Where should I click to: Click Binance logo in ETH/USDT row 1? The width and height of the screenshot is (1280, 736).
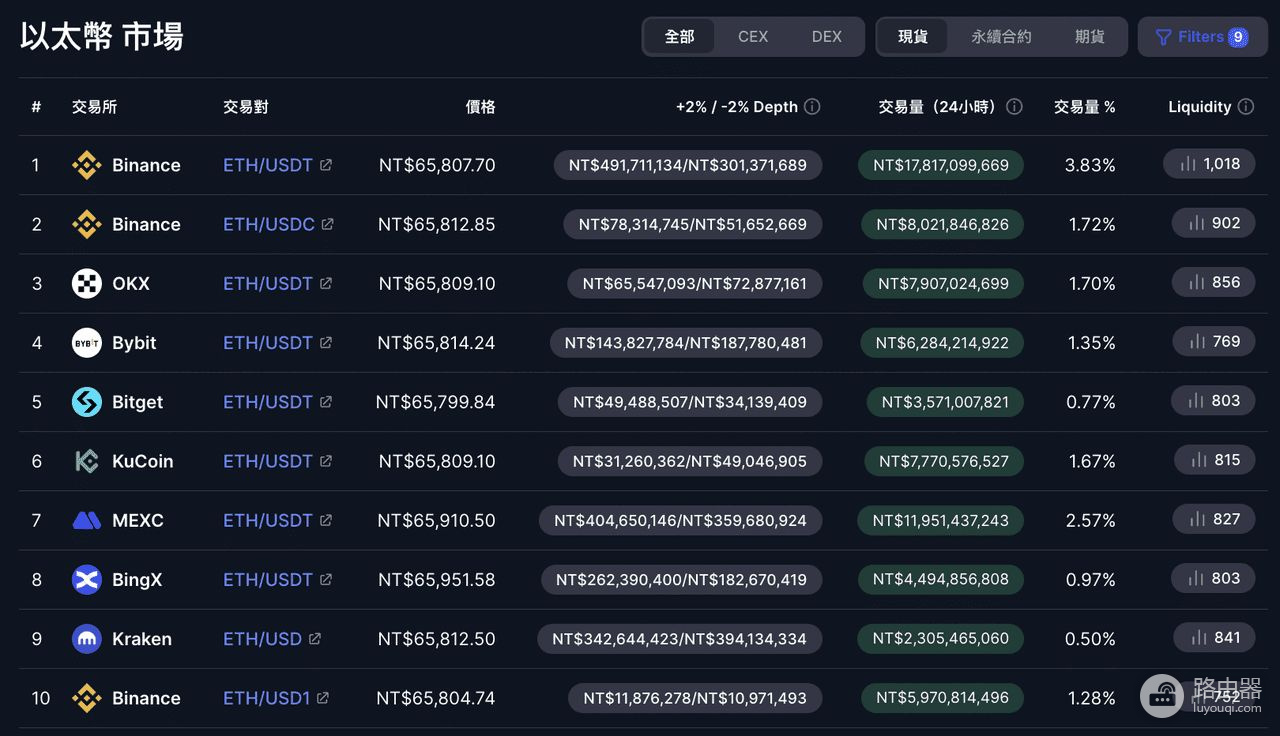click(x=87, y=165)
